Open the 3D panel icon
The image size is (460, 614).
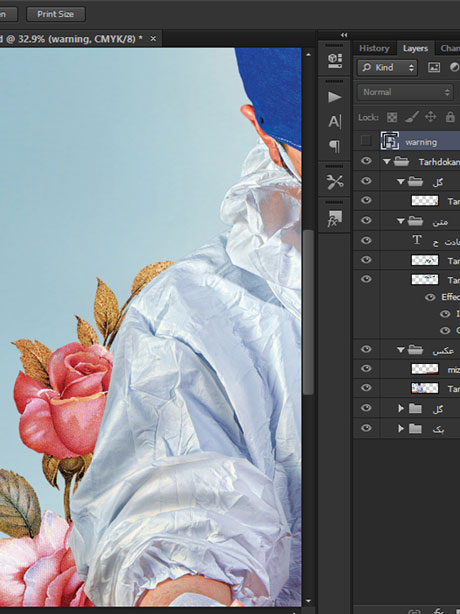[x=334, y=60]
